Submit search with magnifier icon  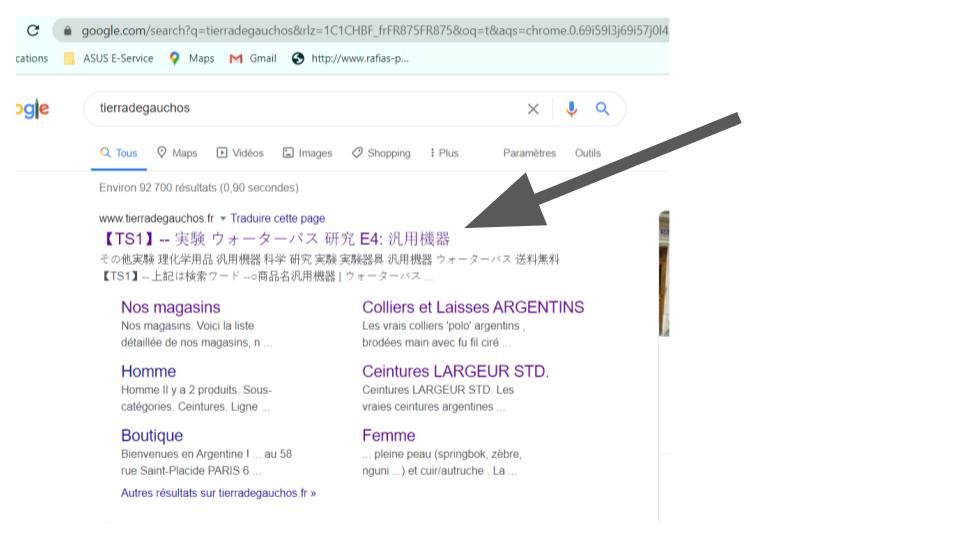[602, 109]
